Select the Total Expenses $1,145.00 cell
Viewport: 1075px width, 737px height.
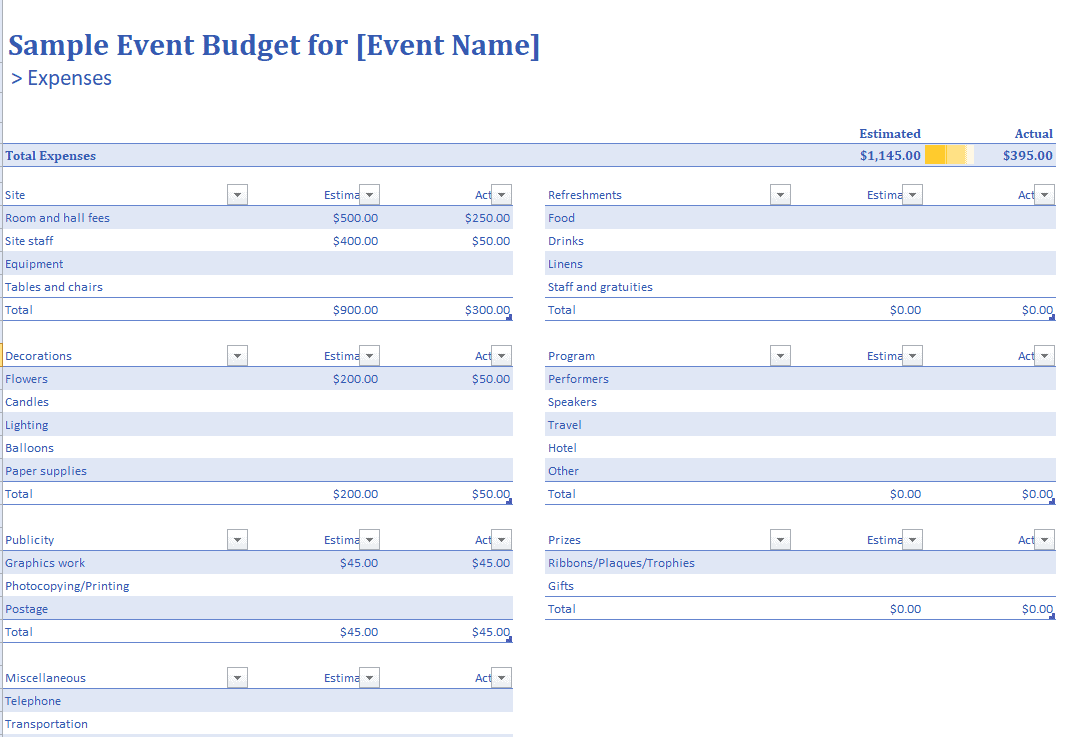[890, 156]
